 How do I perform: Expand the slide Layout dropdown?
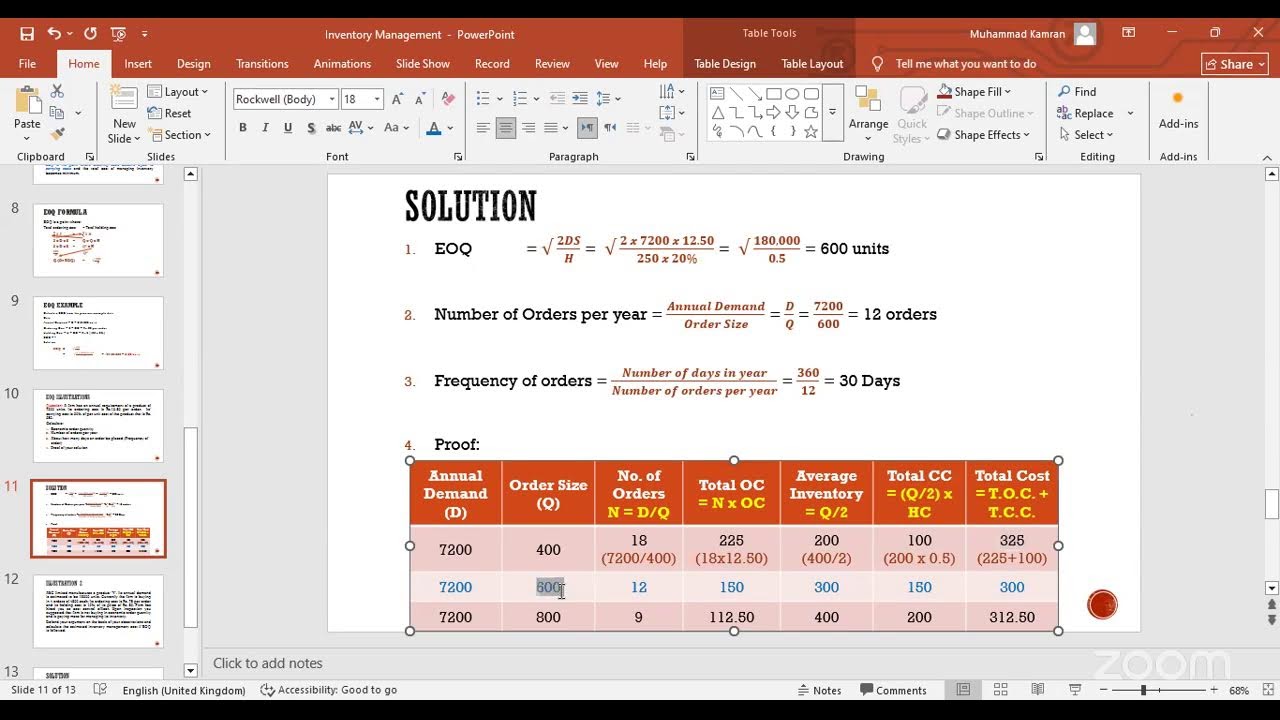click(178, 92)
